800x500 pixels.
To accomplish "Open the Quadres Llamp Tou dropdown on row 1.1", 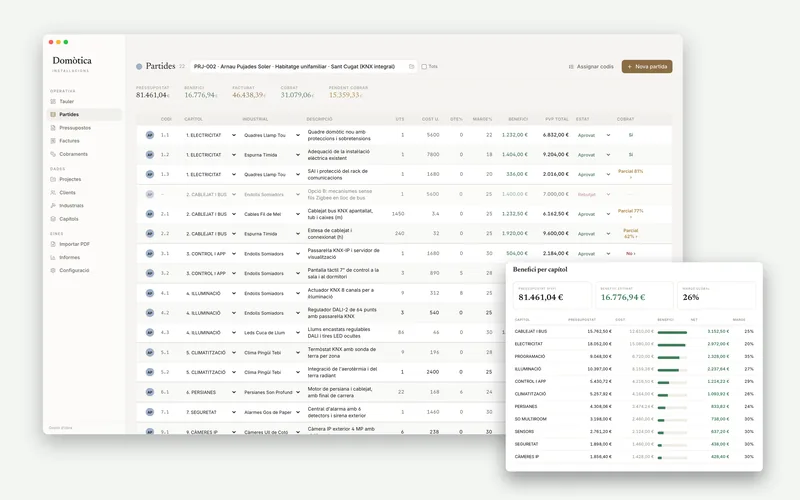I will (271, 135).
